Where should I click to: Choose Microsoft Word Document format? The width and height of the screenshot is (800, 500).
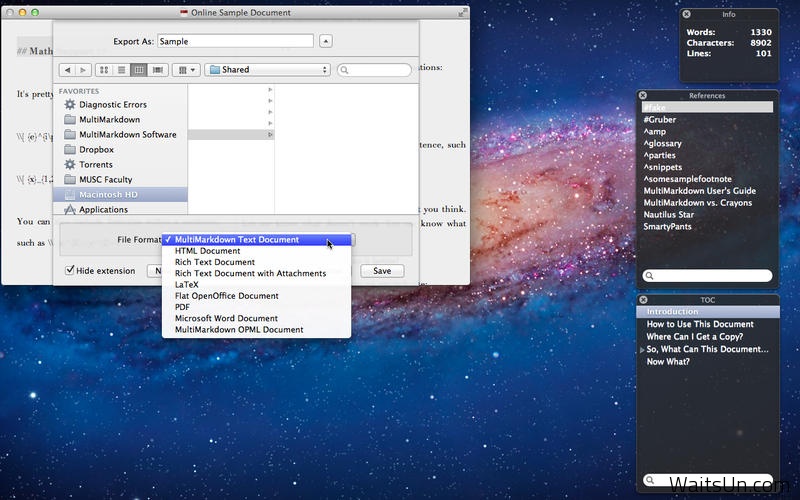pyautogui.click(x=257, y=318)
